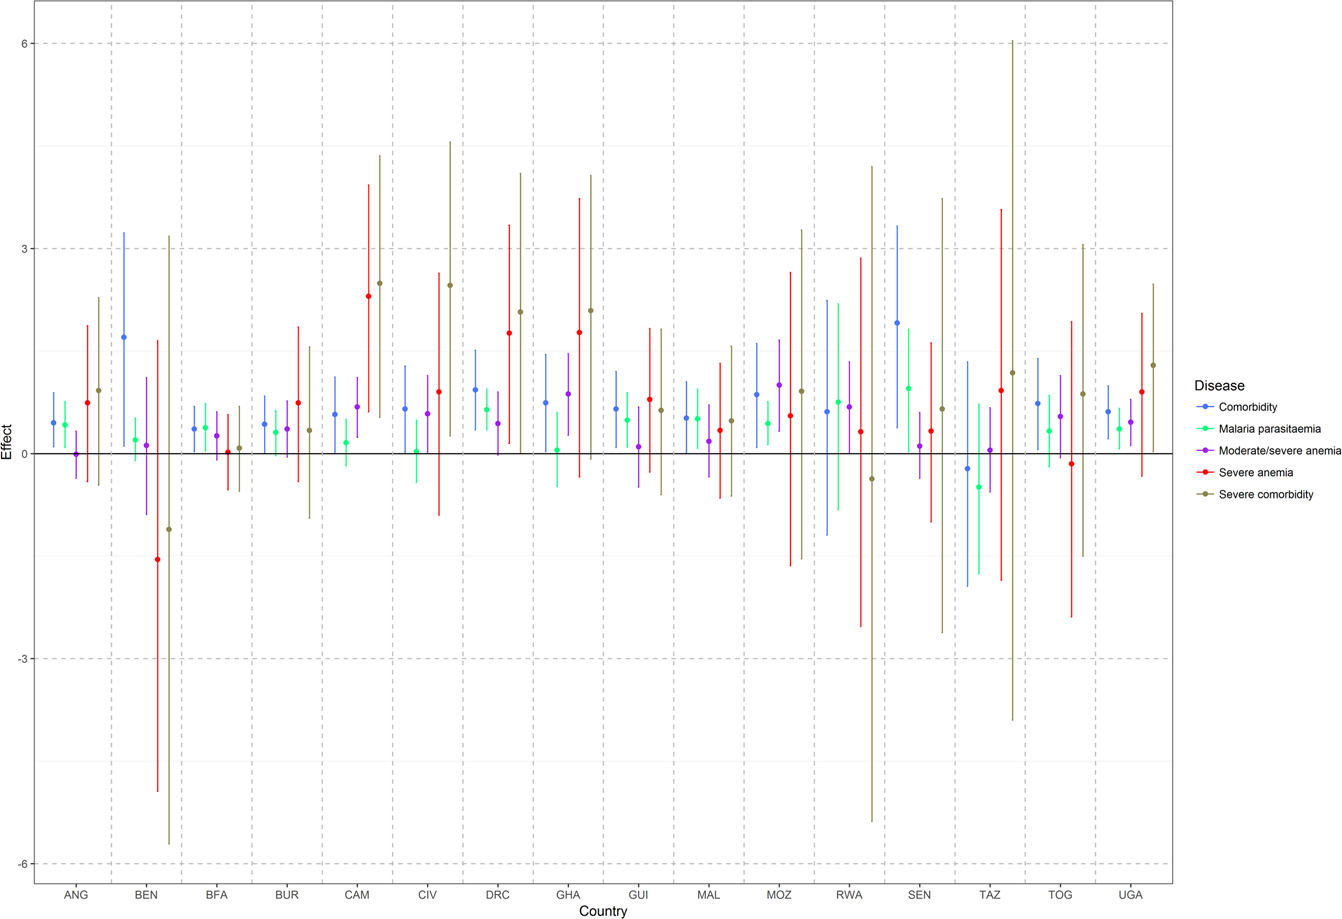Image resolution: width=1342 pixels, height=919 pixels.
Task: Click the 'CAM' country axis label
Action: pyautogui.click(x=357, y=895)
